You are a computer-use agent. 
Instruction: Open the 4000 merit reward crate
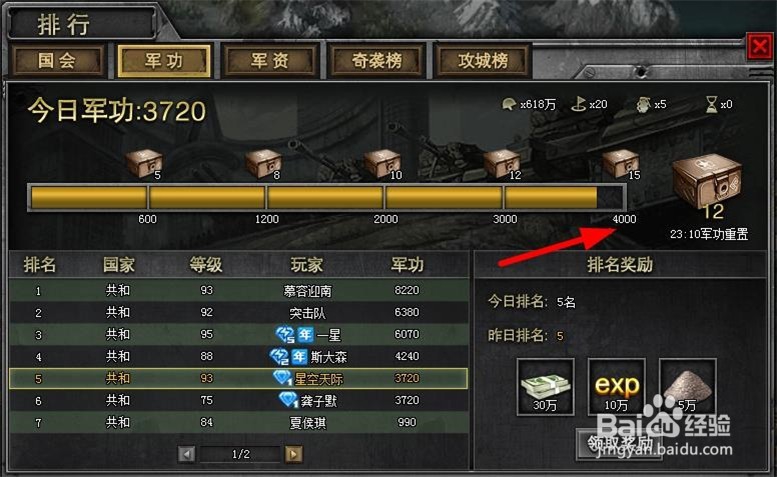click(x=620, y=164)
